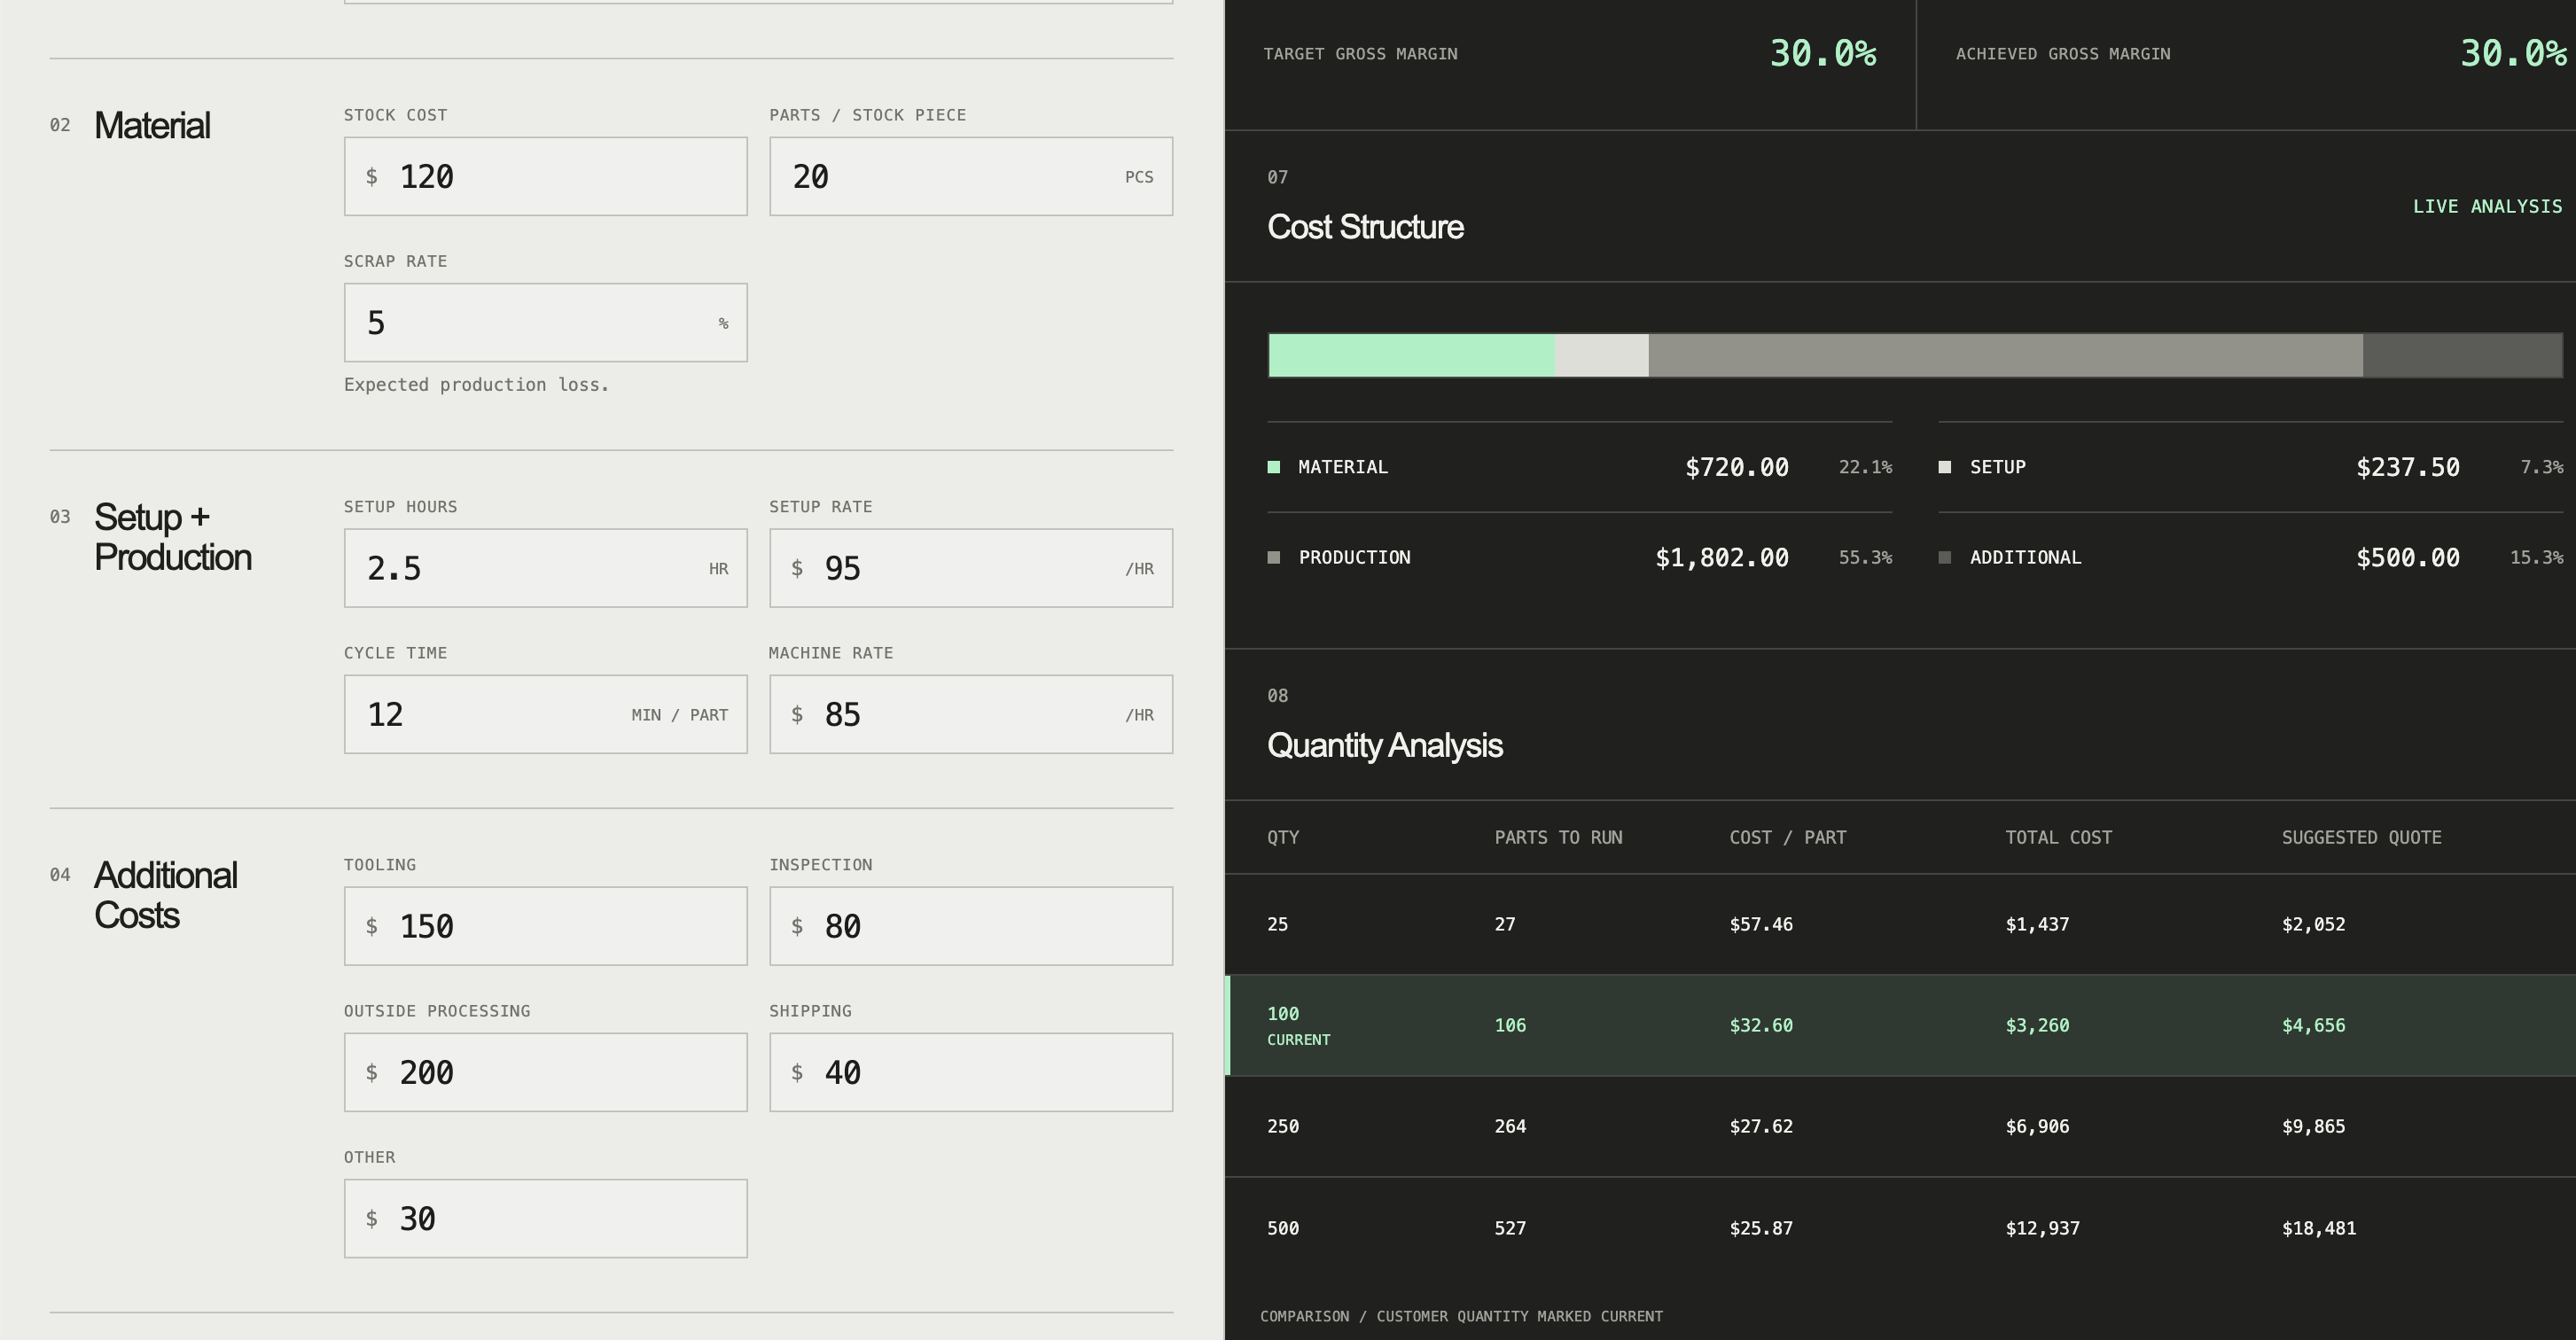Click the dark Additional segment of cost bar
Screen dimensions: 2576x1340
click(2462, 355)
